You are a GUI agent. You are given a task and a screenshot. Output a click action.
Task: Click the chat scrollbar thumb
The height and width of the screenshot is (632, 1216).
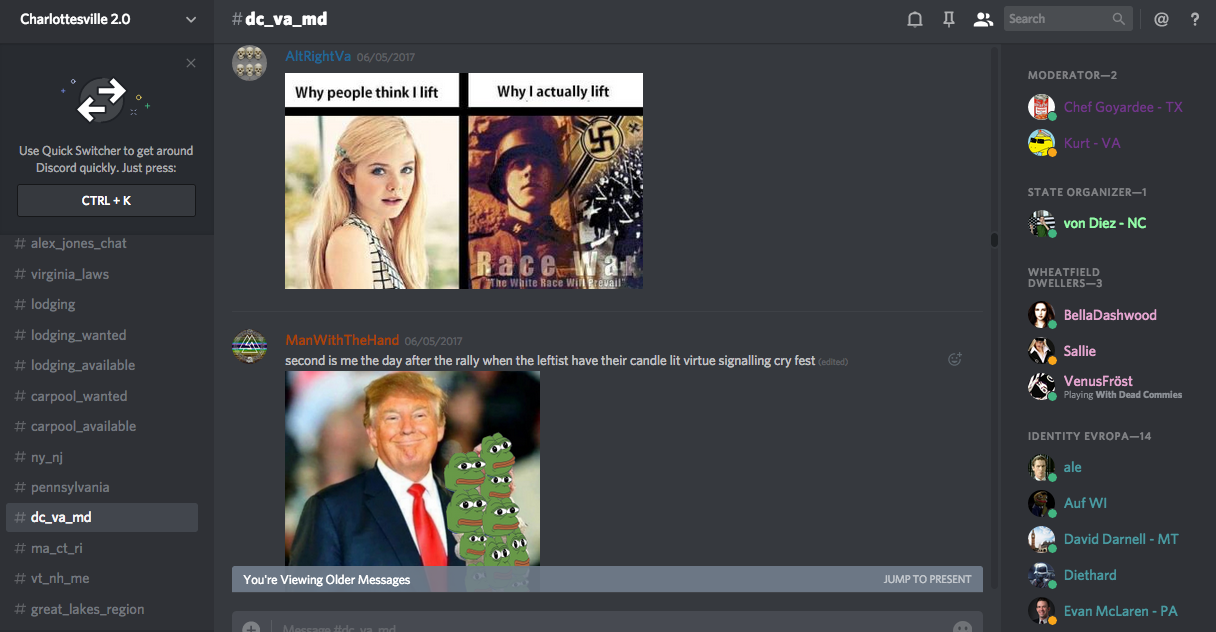click(x=994, y=240)
